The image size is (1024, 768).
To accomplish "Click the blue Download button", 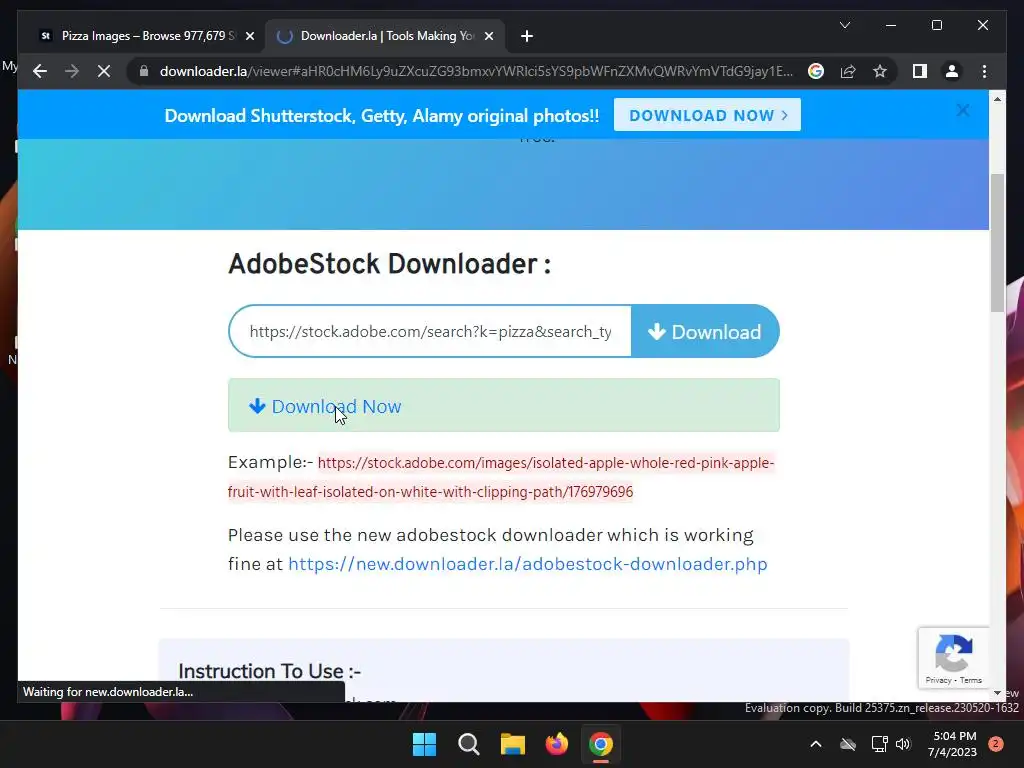I will (x=705, y=331).
